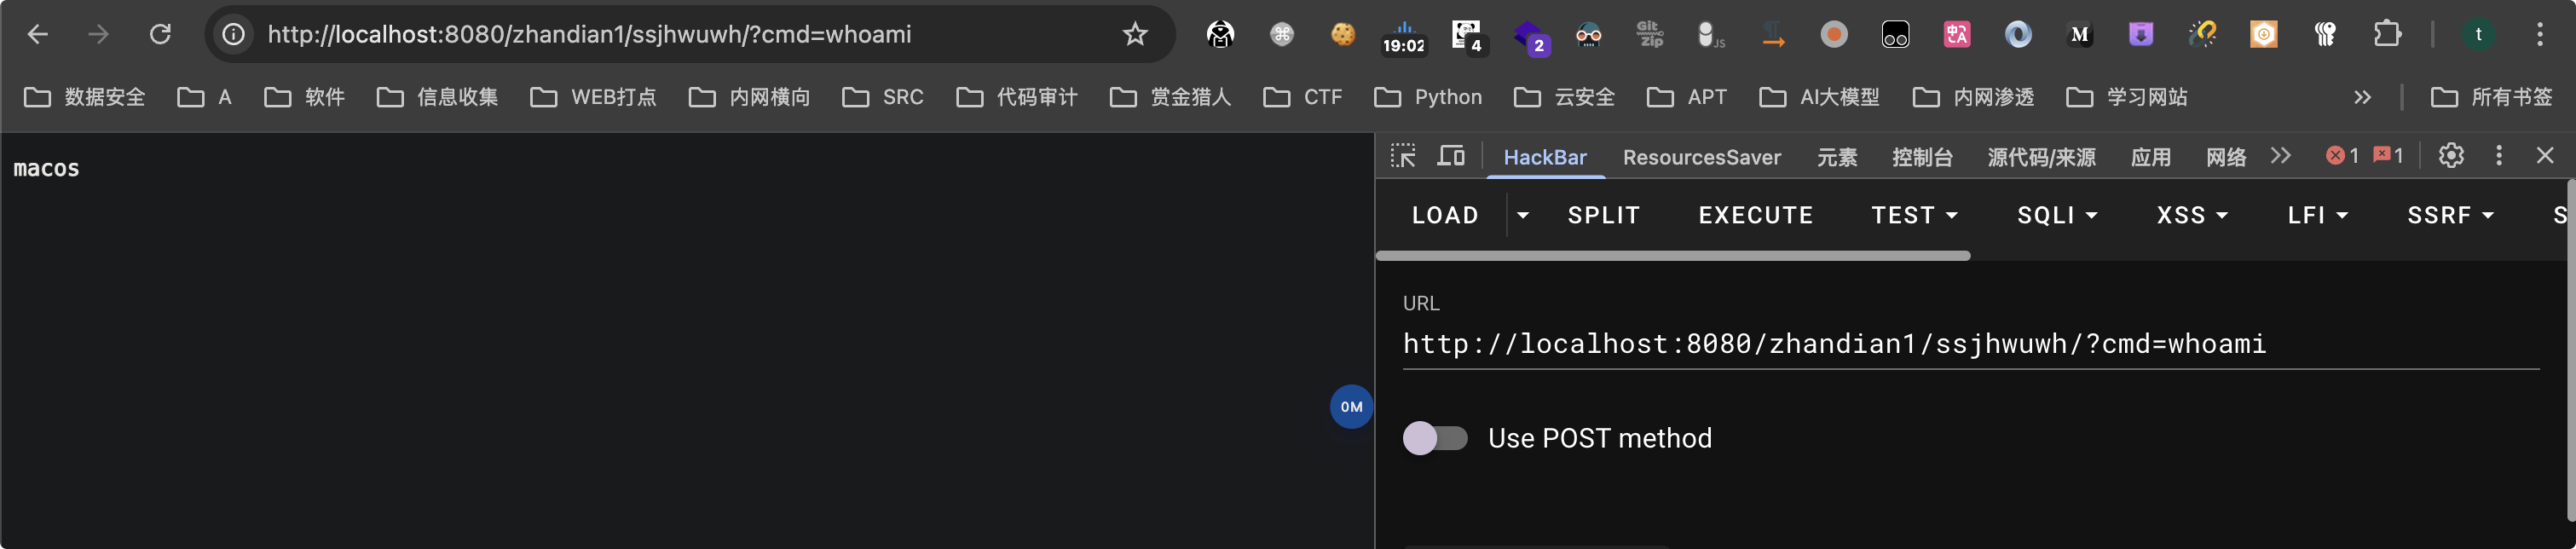Expand the LFI dropdown menu

(x=2317, y=215)
